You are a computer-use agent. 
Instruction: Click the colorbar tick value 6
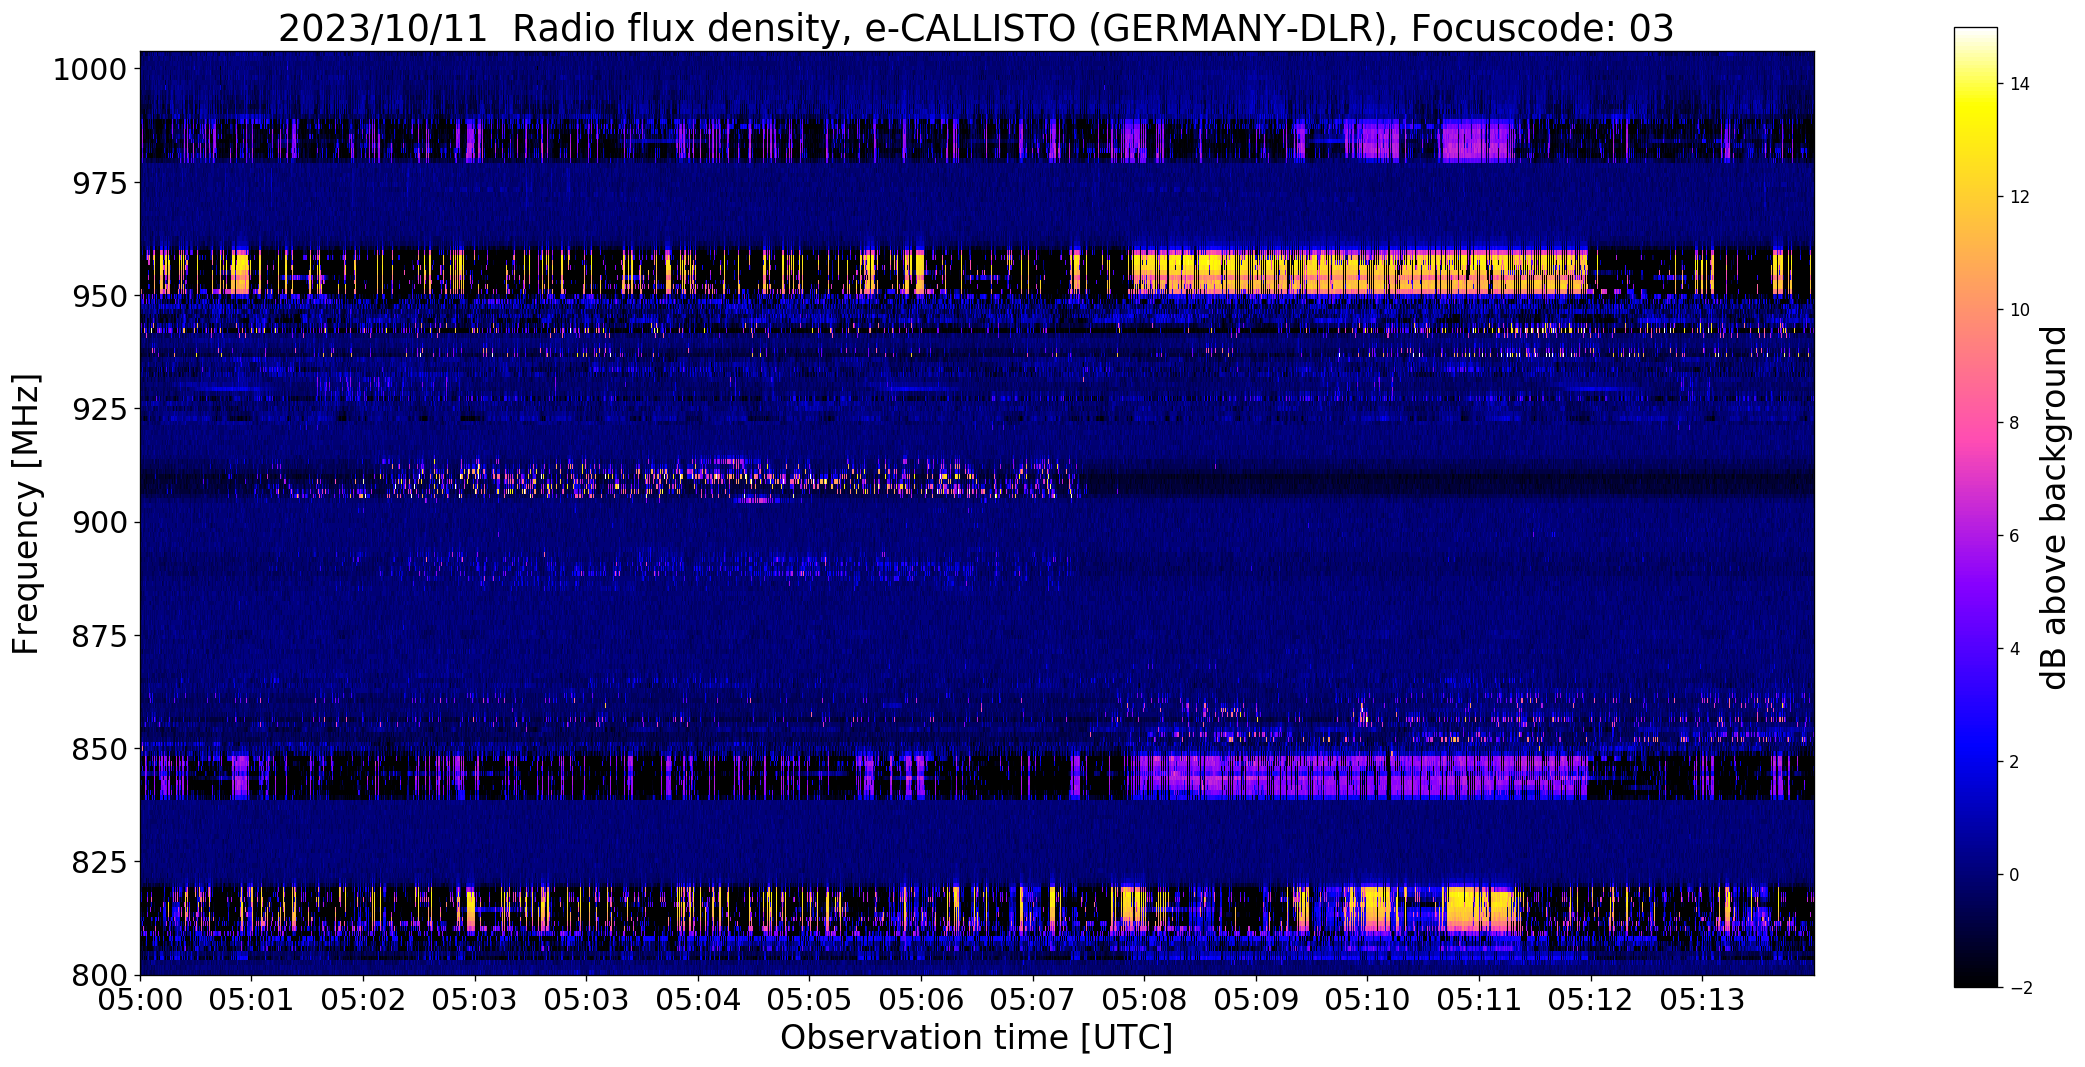click(x=2015, y=536)
